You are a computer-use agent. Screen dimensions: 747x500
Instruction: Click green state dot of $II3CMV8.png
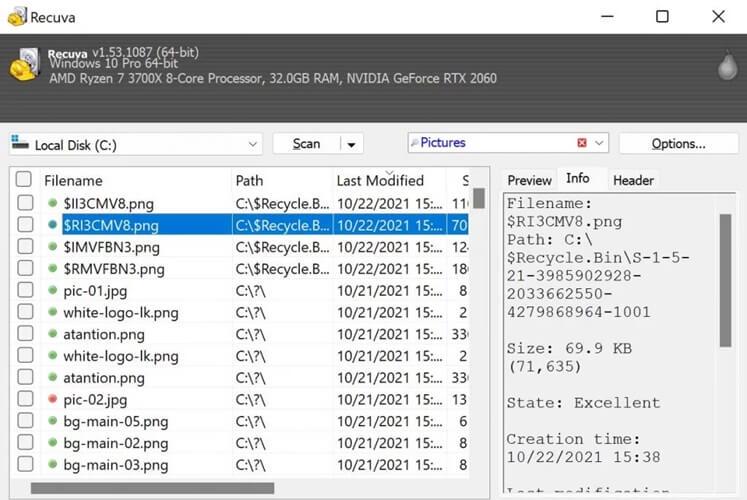point(53,203)
